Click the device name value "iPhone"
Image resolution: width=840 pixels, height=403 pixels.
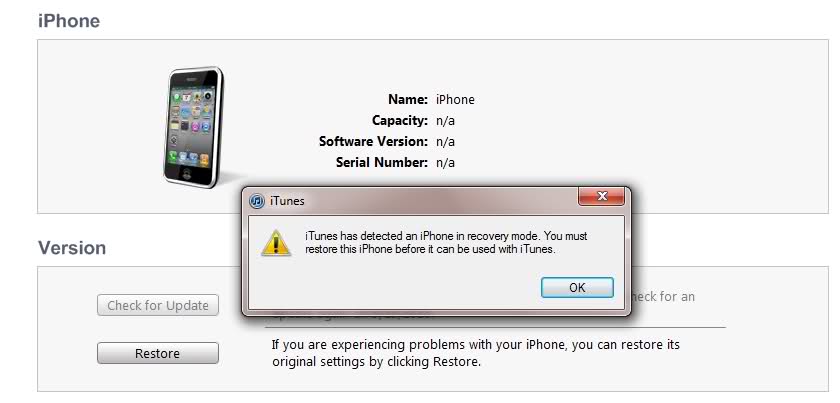(455, 100)
